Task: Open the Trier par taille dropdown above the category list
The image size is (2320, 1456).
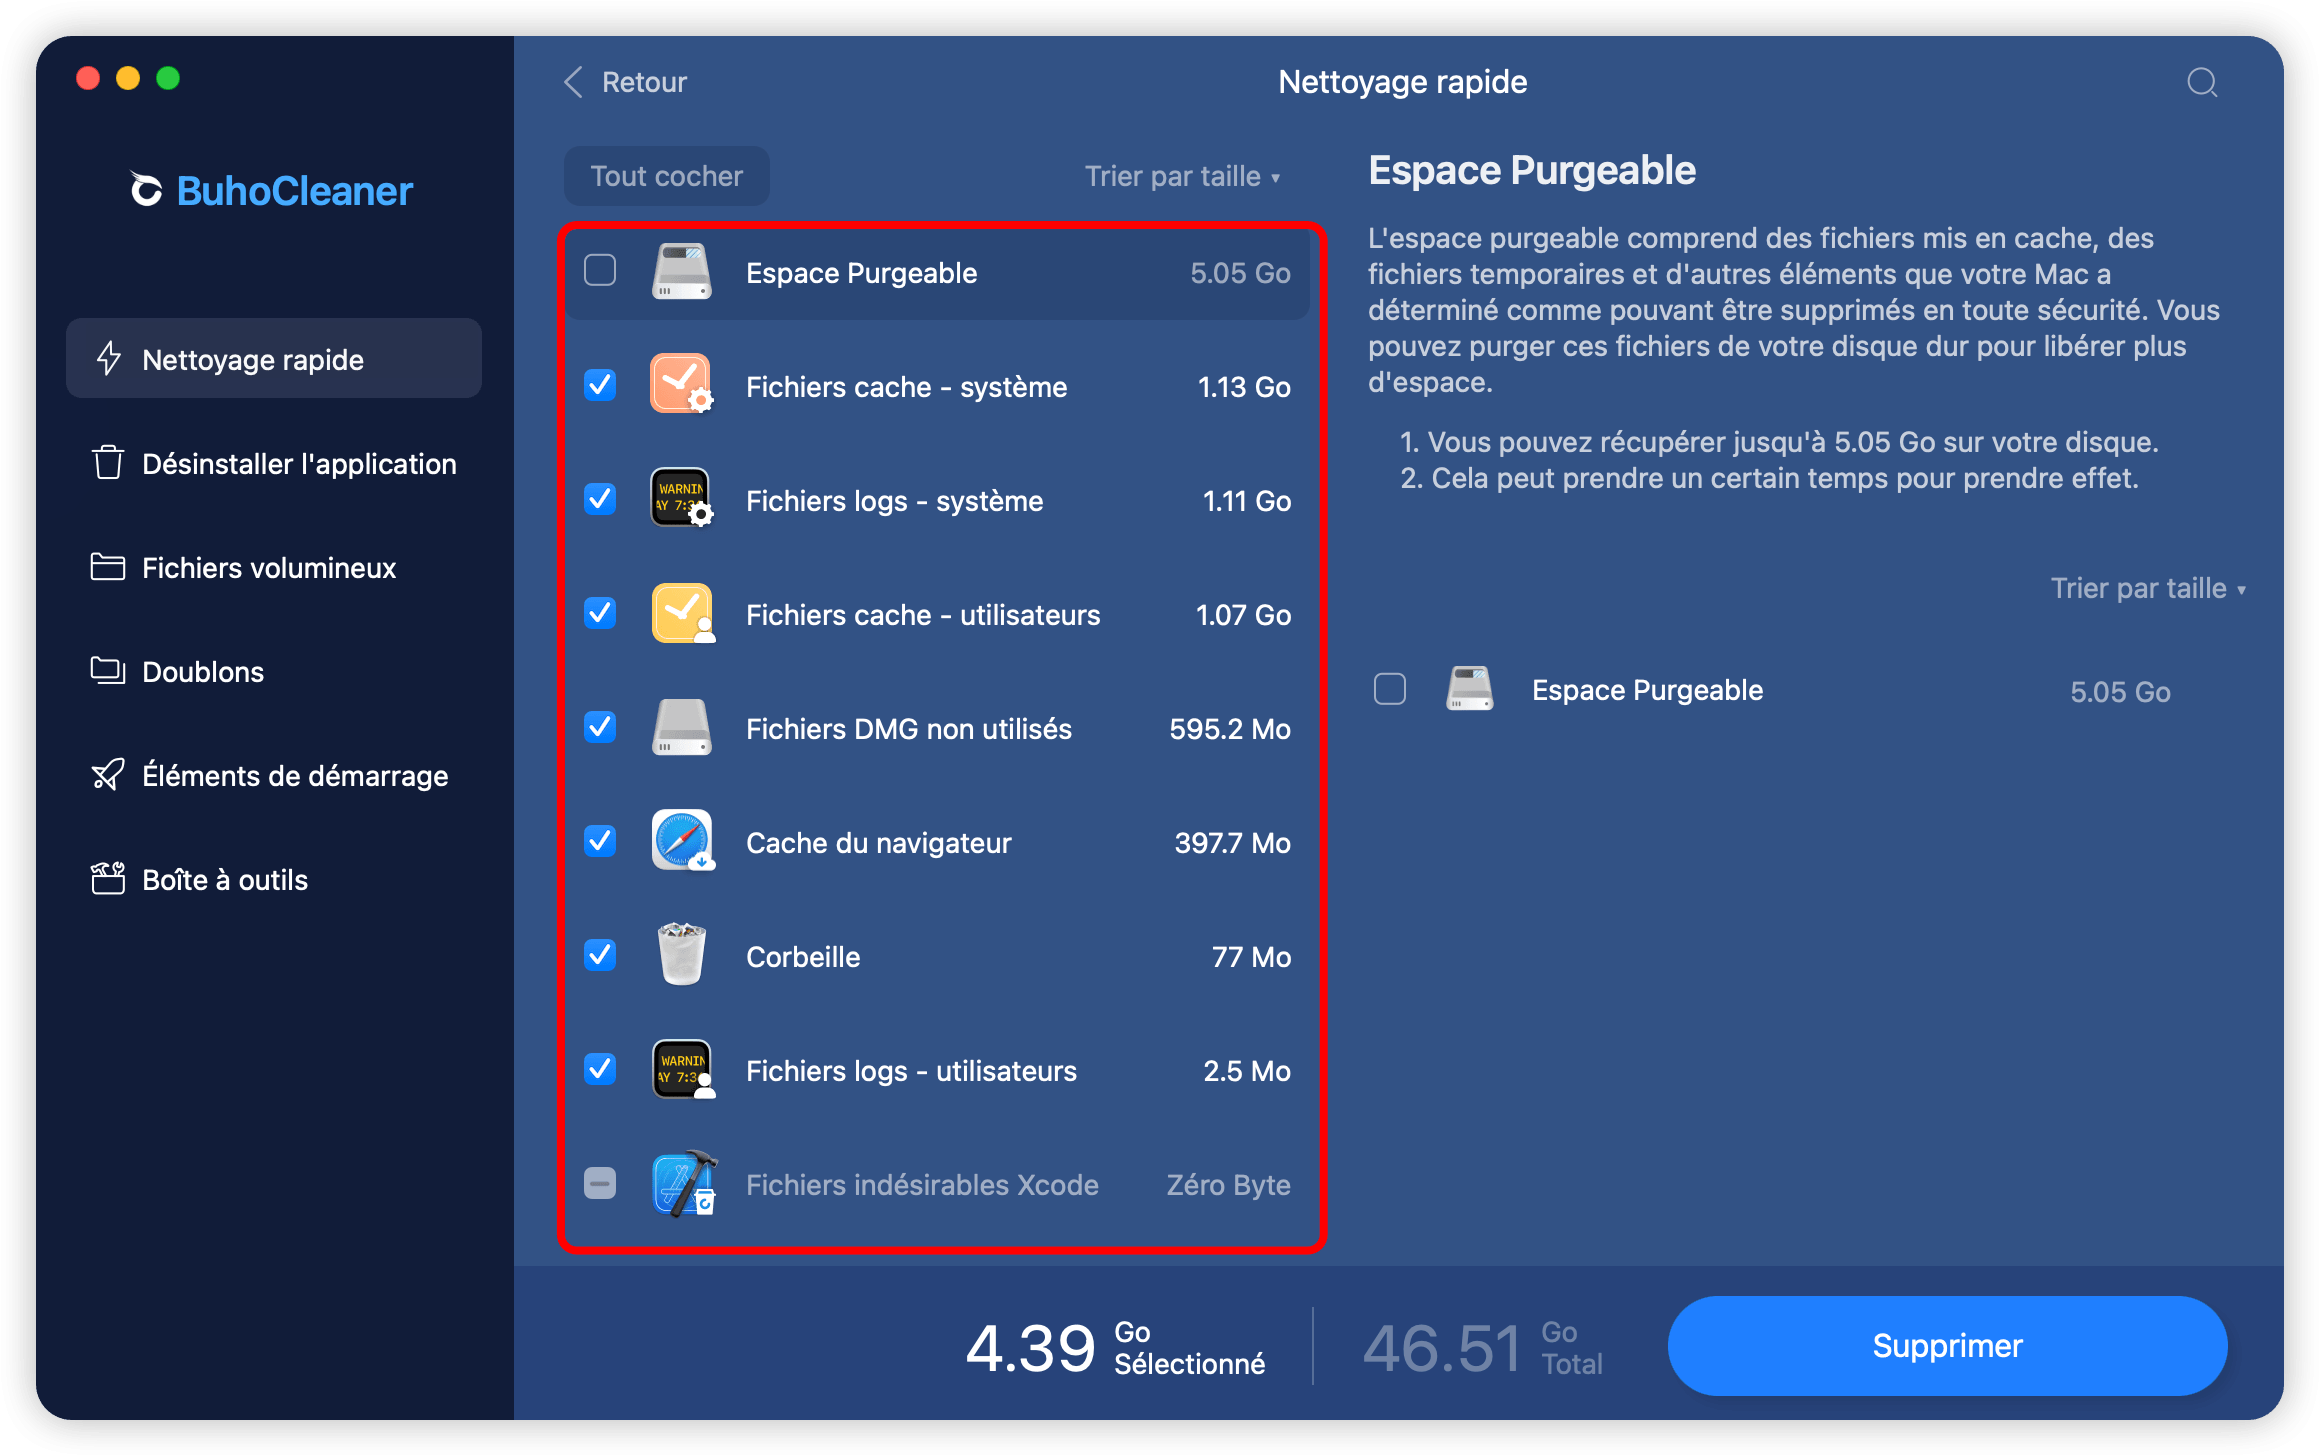Action: [x=1182, y=176]
